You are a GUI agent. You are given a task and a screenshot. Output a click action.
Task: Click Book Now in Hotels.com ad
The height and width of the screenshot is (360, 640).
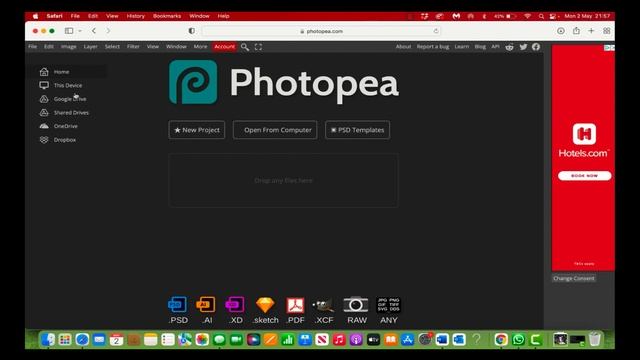click(584, 176)
